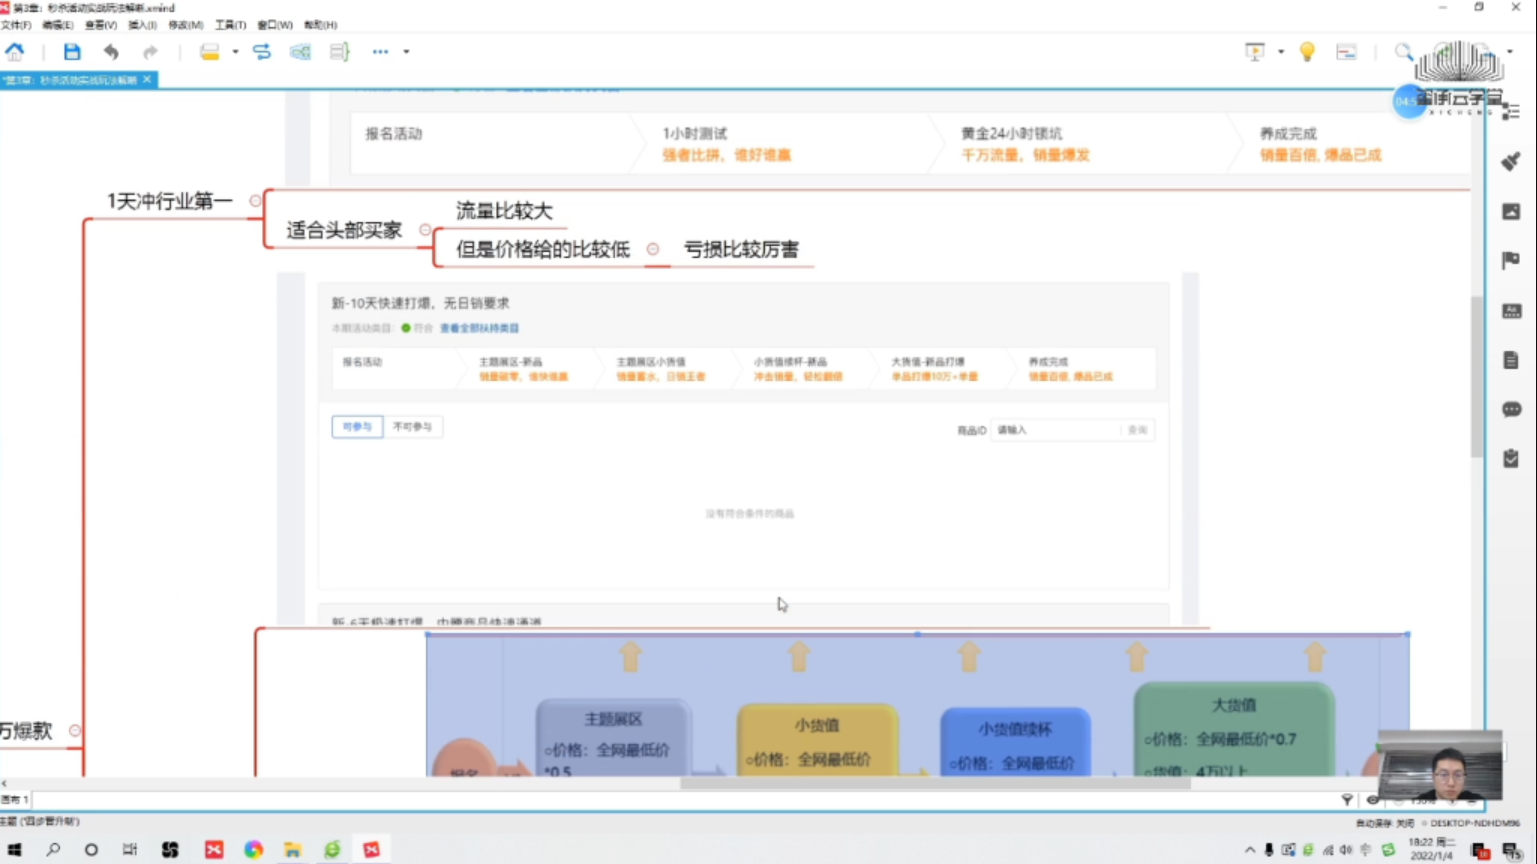Screen dimensions: 1537x864
Task: Open Task View on the taskbar
Action: pyautogui.click(x=130, y=850)
